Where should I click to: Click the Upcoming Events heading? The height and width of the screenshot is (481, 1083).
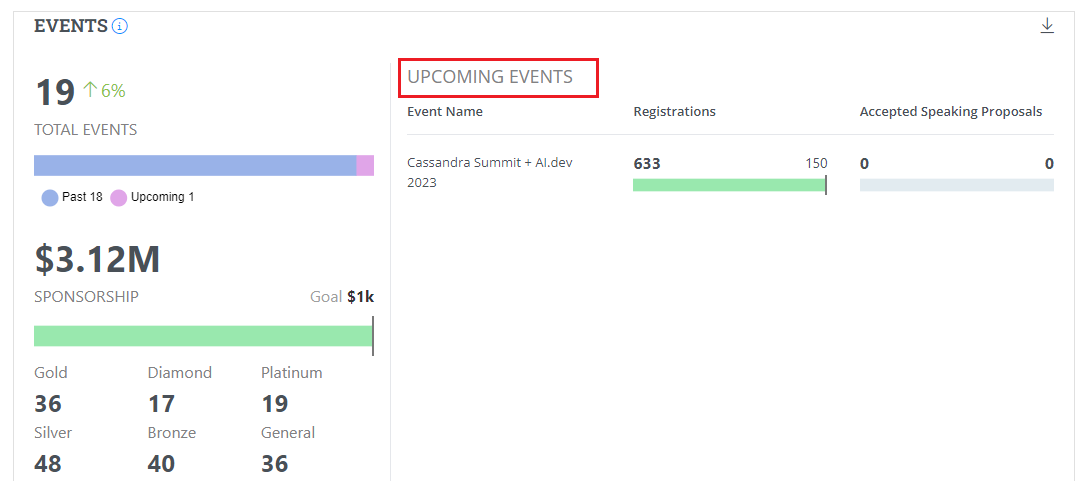tap(490, 77)
